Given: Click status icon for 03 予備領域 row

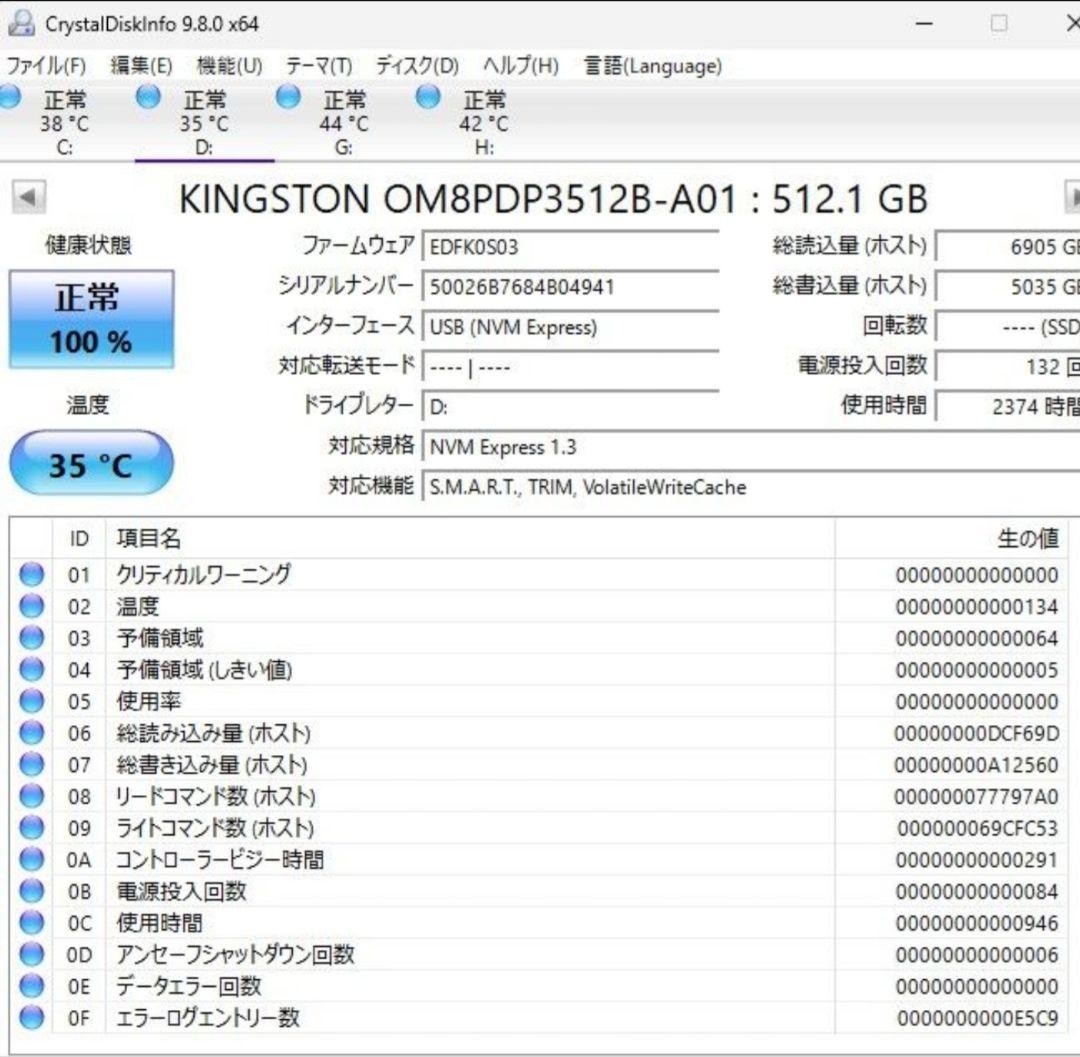Looking at the screenshot, I should [32, 638].
